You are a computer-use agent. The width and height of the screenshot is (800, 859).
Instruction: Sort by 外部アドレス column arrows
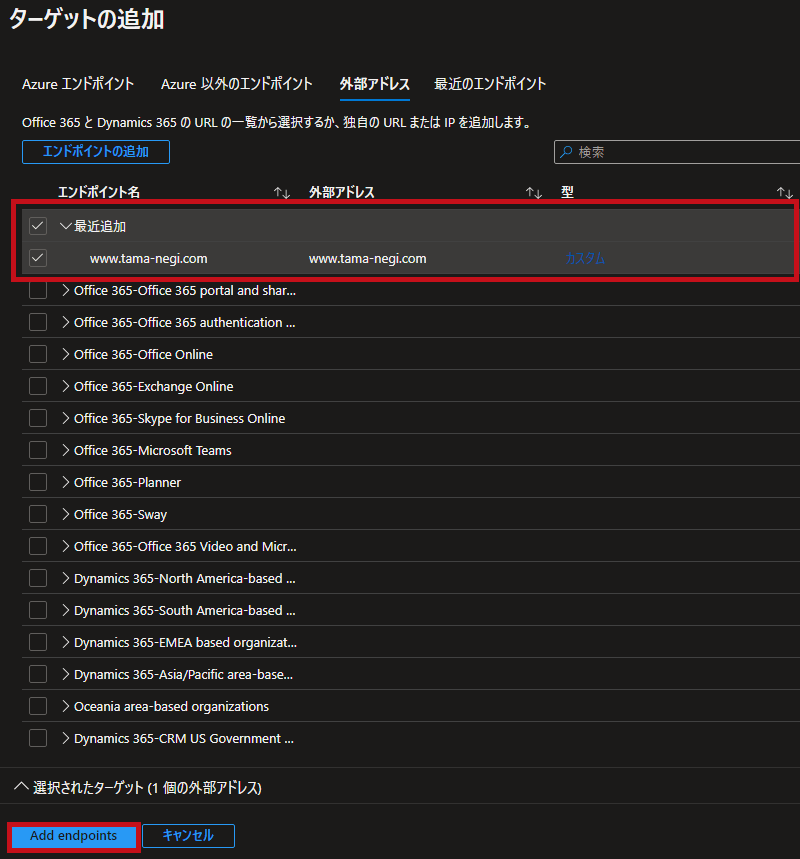click(x=534, y=193)
